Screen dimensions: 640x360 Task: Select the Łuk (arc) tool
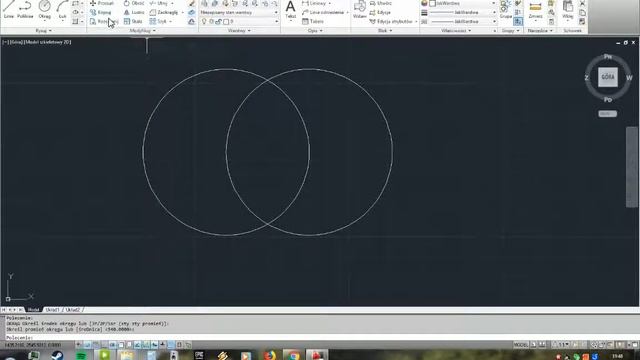(62, 10)
